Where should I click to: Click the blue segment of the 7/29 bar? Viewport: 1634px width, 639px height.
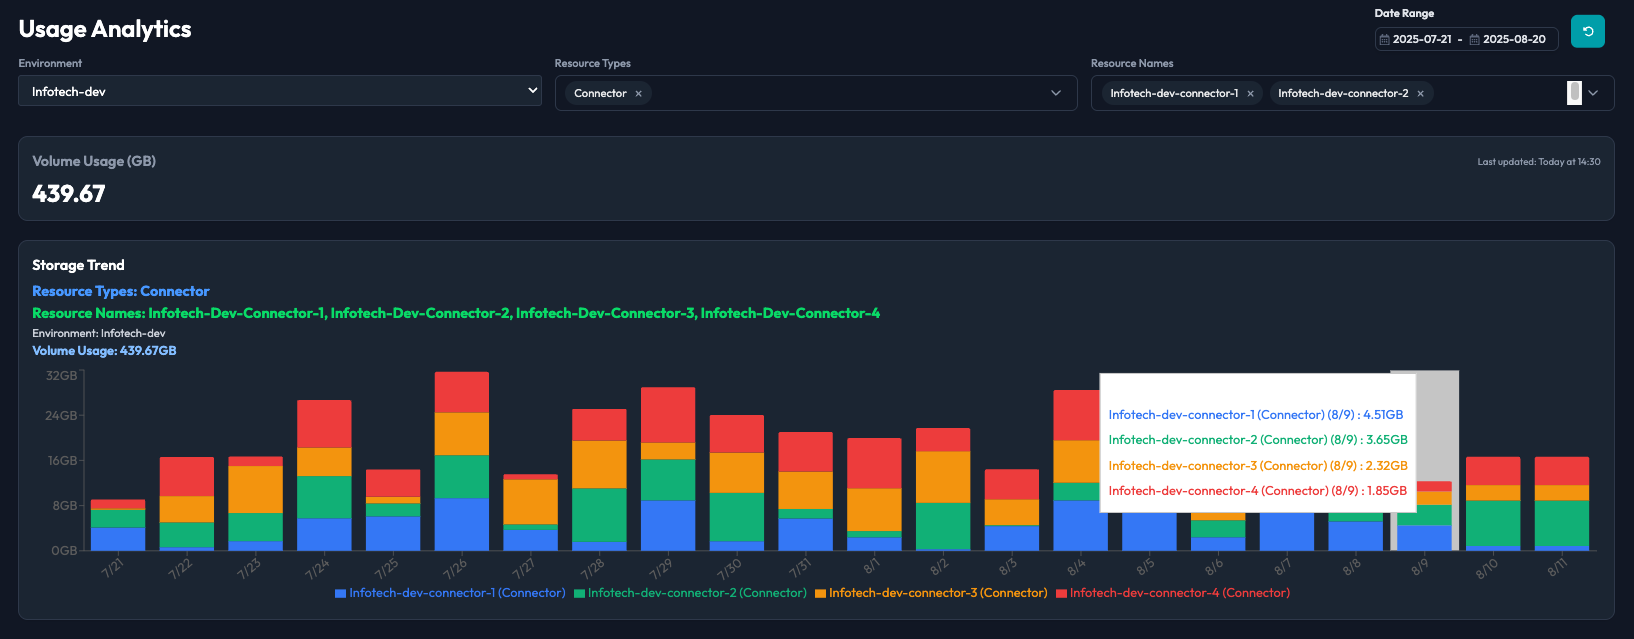tap(668, 525)
